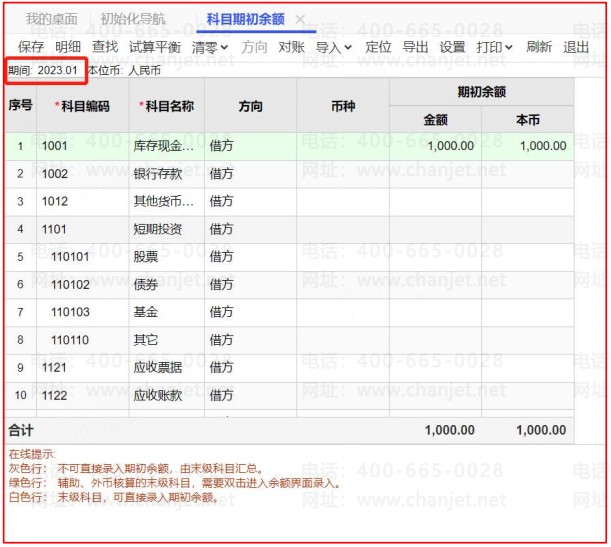Select the 其它 name cell

tap(167, 340)
